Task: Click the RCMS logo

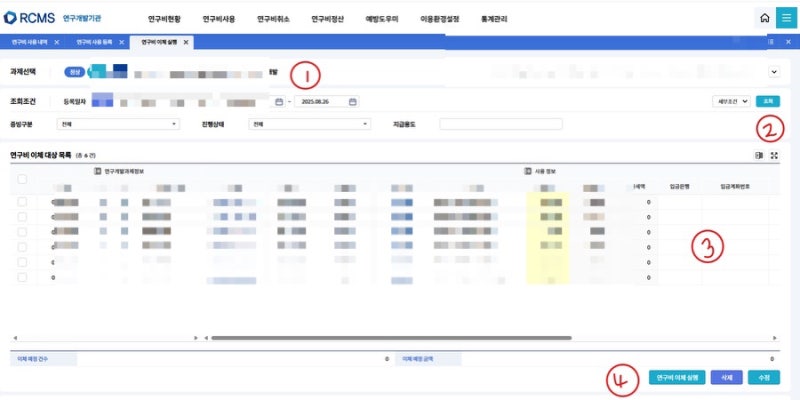Action: point(28,18)
